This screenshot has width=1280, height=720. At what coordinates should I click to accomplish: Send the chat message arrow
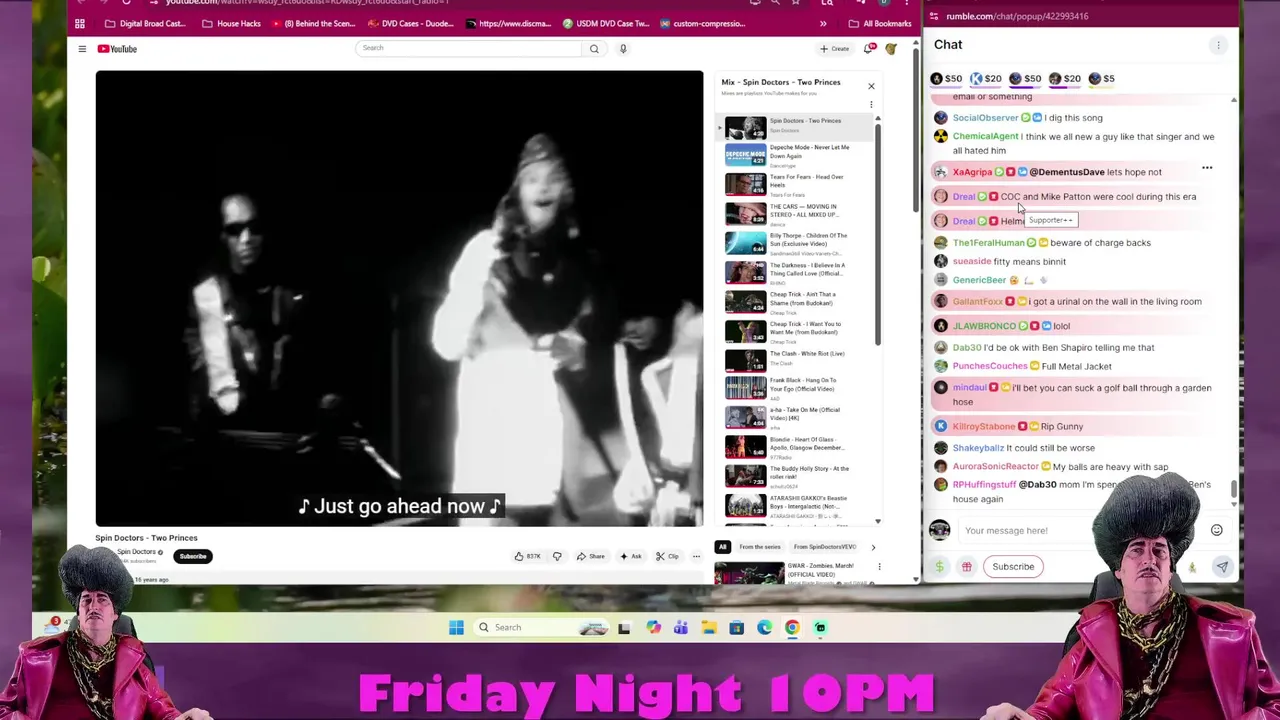[x=1222, y=567]
